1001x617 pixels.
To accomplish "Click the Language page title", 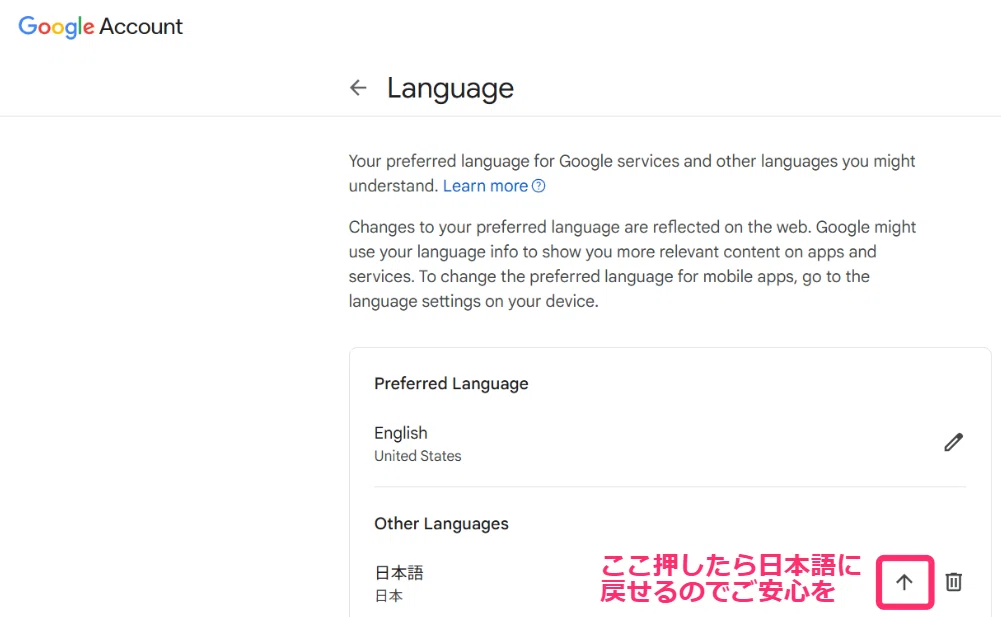I will tap(450, 88).
